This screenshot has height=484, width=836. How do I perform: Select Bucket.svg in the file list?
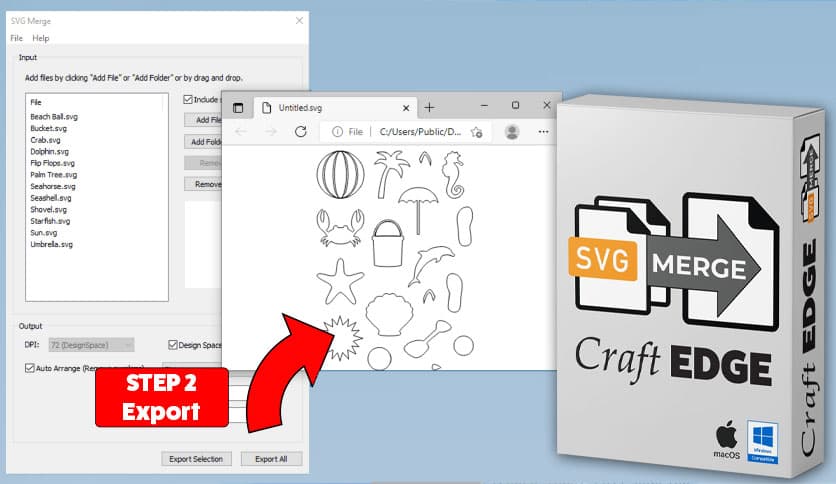(x=49, y=128)
